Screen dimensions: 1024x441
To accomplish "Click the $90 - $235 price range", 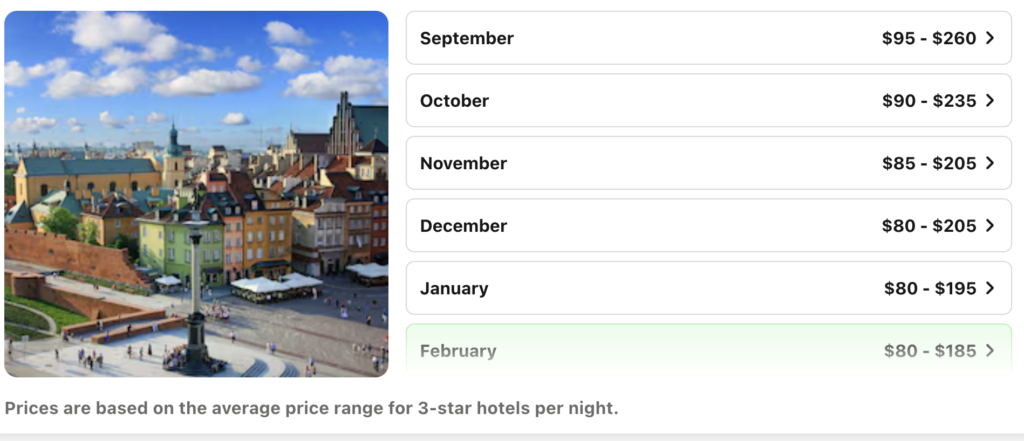I will pyautogui.click(x=929, y=101).
